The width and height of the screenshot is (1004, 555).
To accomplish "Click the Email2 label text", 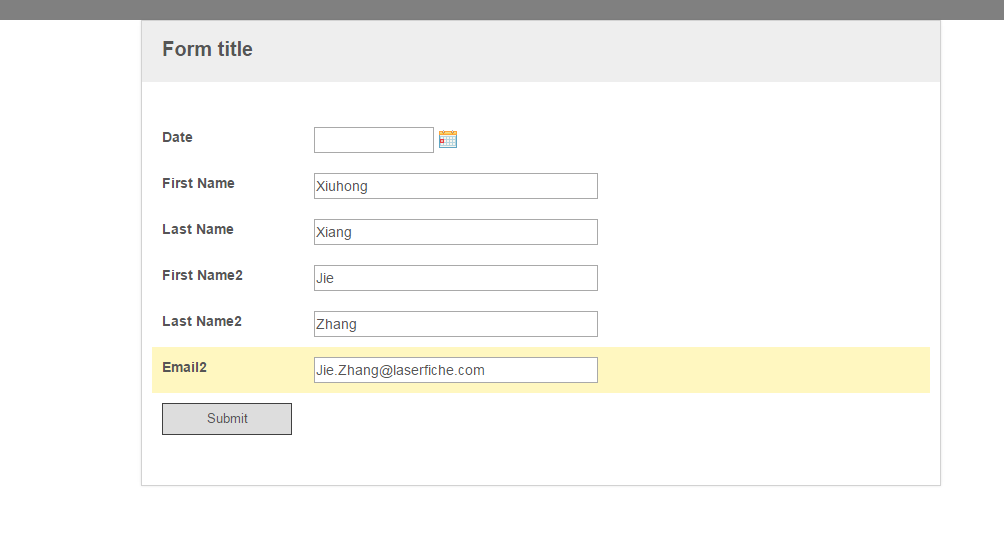I will point(184,367).
